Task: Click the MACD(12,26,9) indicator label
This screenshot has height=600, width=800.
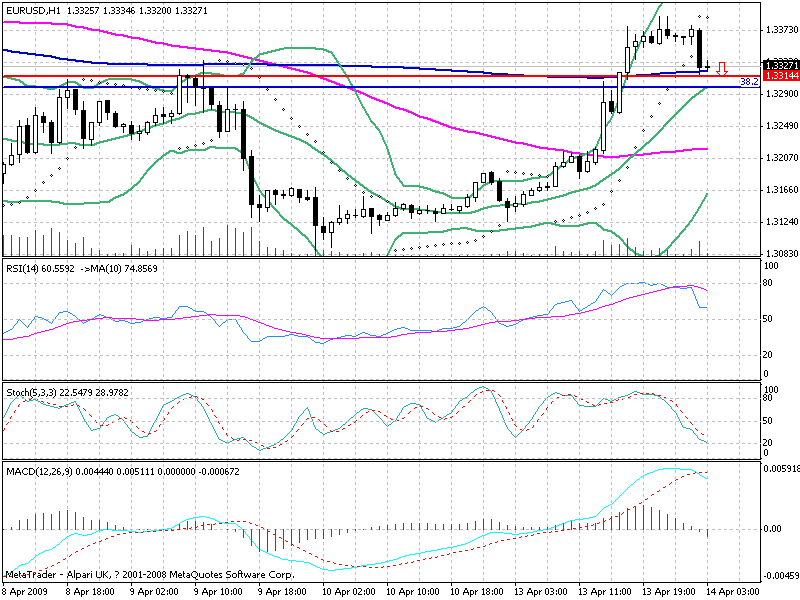Action: tap(122, 471)
